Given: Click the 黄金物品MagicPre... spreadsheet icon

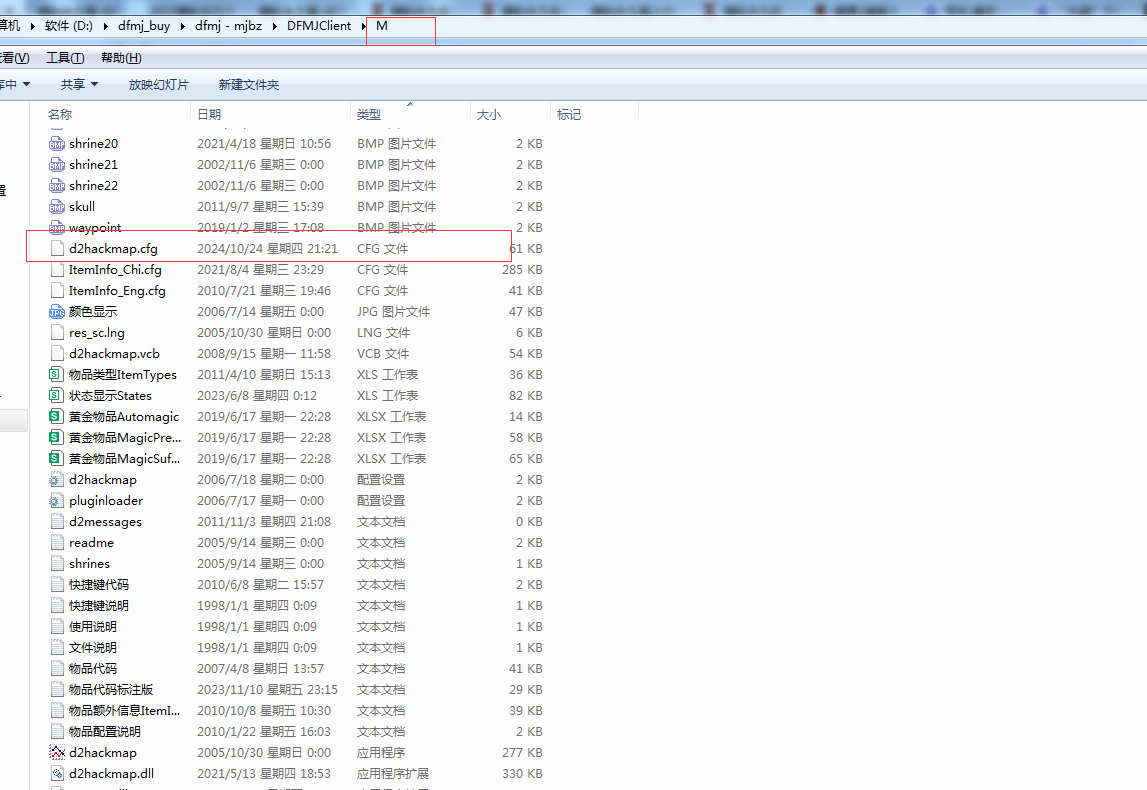Looking at the screenshot, I should (56, 437).
